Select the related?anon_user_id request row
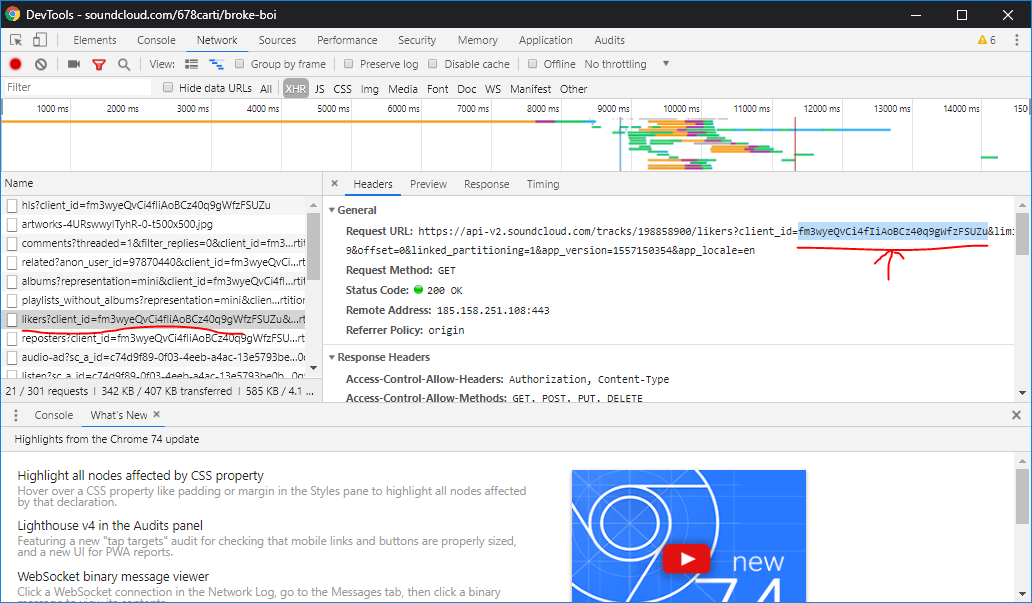The height and width of the screenshot is (603, 1032). tap(155, 263)
